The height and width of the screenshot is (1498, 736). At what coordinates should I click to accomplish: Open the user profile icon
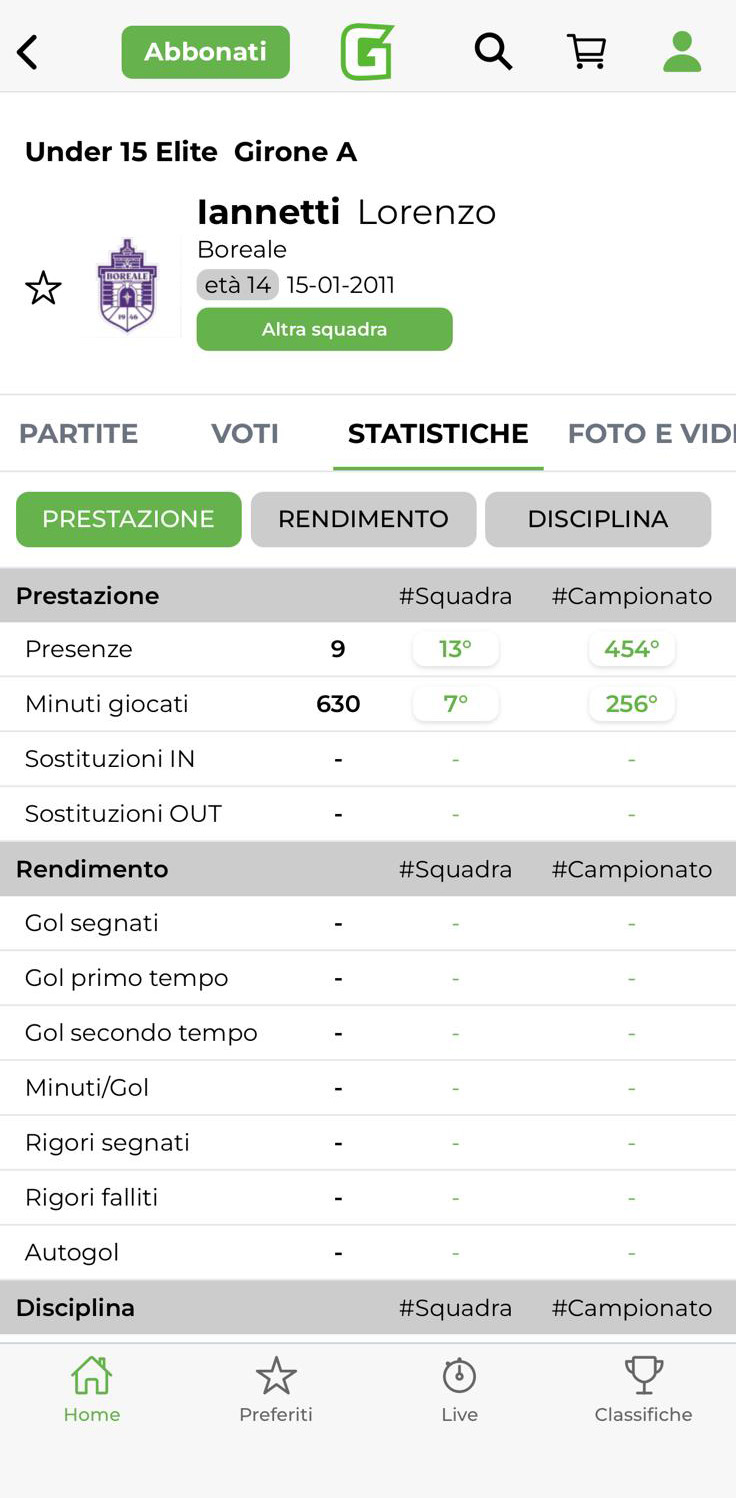pos(682,51)
